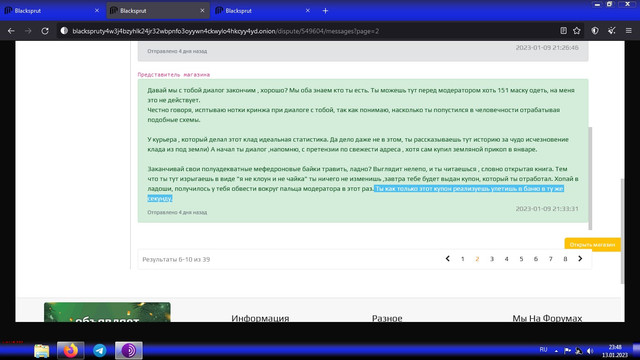
Task: Click the action center flag tray icon
Action: coord(567,350)
